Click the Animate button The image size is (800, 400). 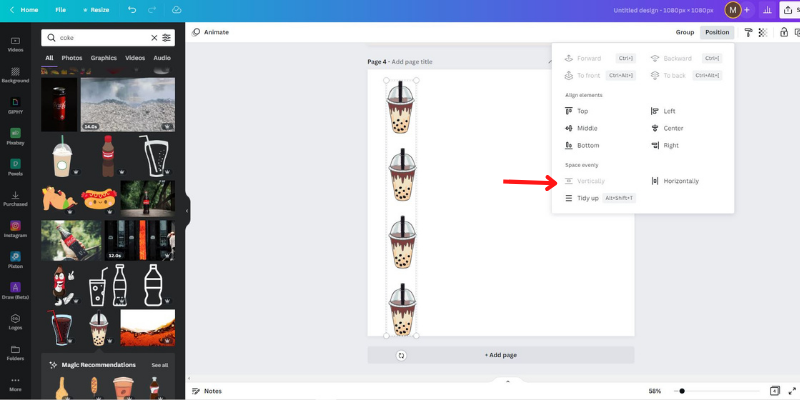210,32
